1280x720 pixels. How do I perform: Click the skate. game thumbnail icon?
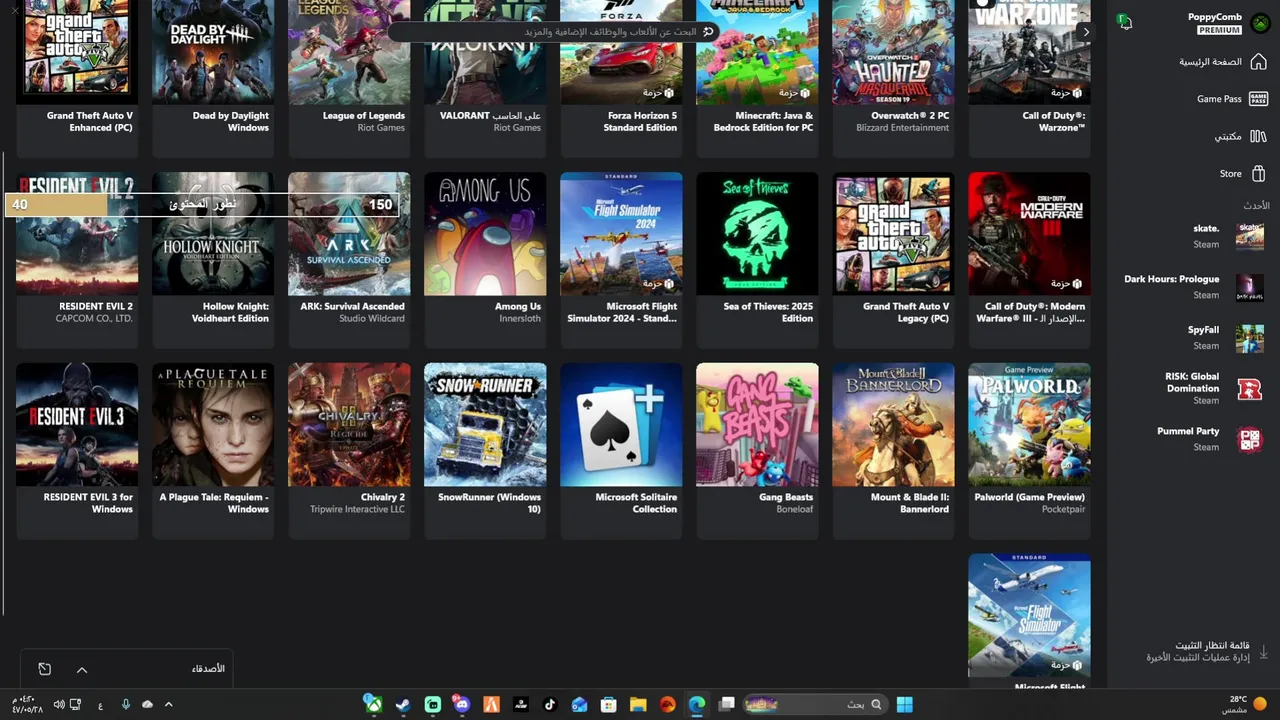point(1250,236)
